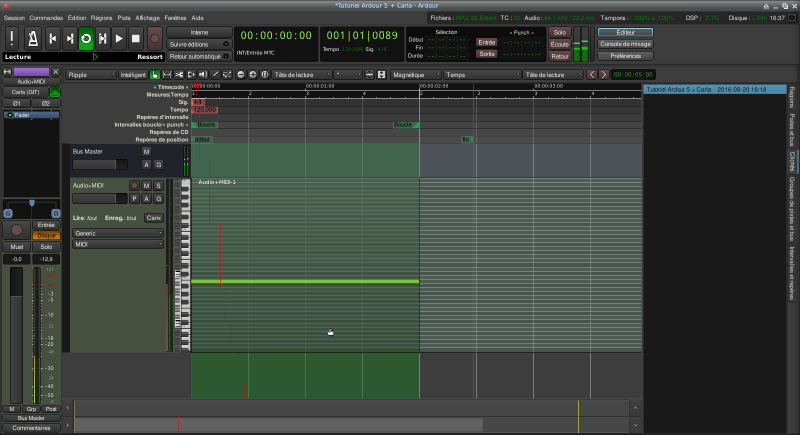
Task: Toggle Suivre éditions option
Action: coord(199,44)
